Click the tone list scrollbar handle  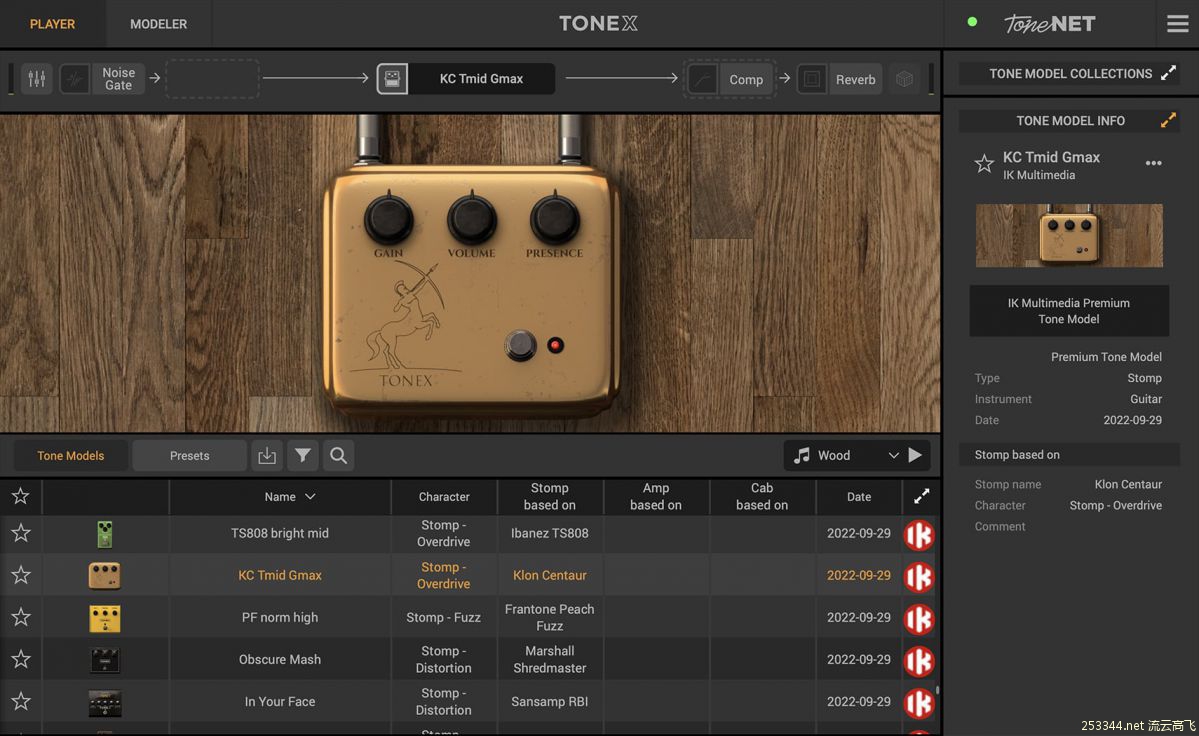937,690
